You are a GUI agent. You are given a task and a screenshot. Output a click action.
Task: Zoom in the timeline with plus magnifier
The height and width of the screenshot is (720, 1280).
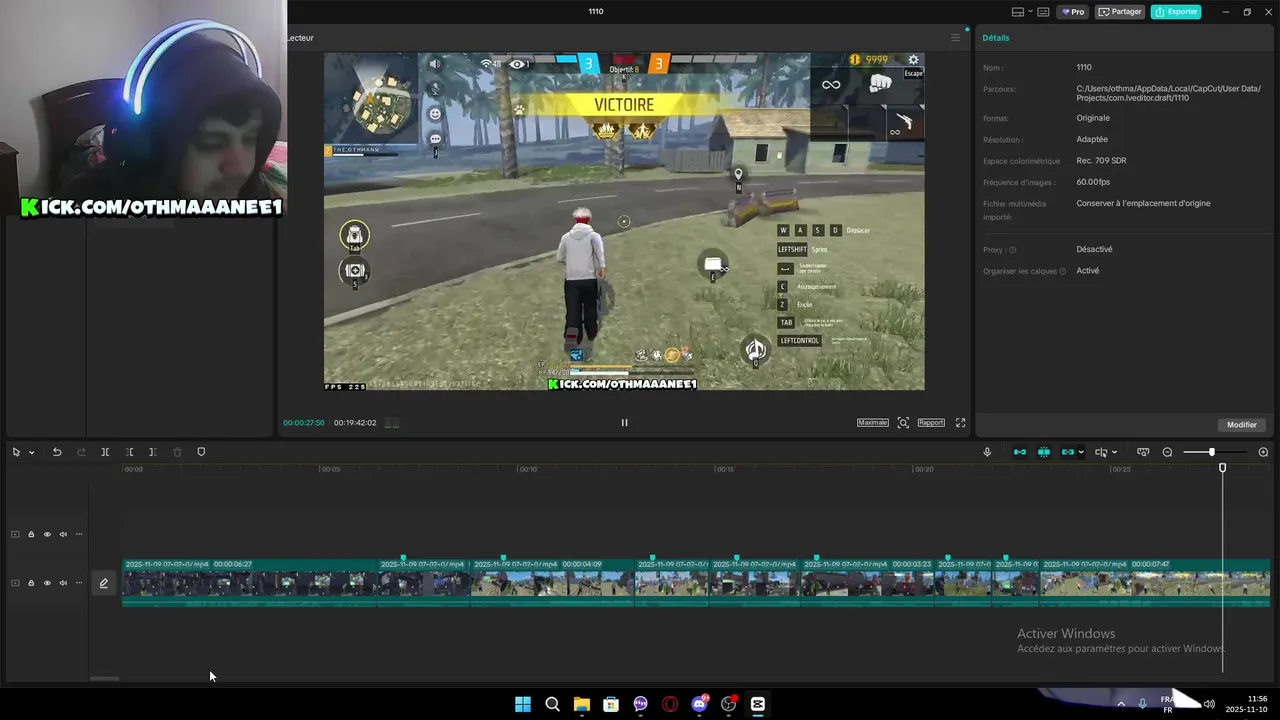[1263, 452]
